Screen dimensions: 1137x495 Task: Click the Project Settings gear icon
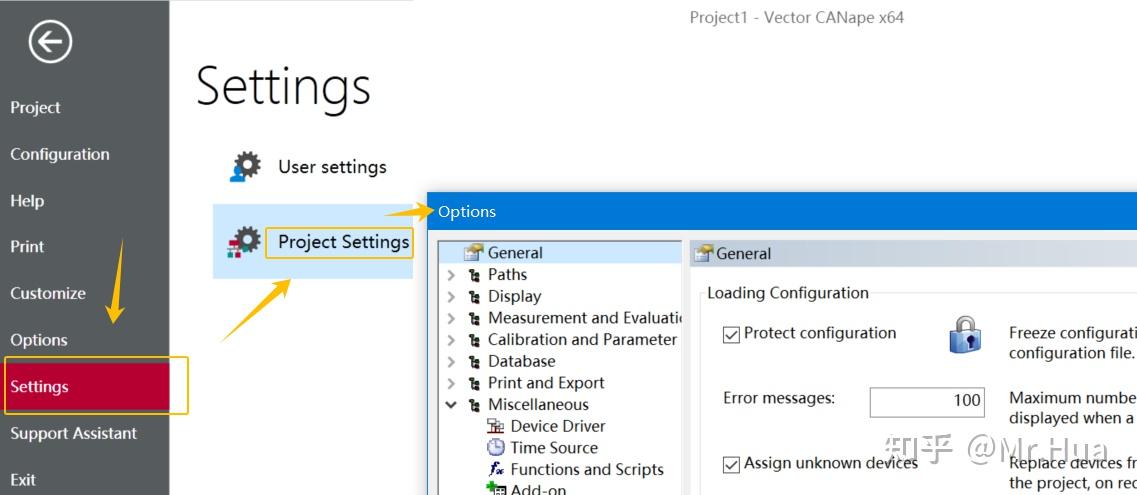pos(244,242)
